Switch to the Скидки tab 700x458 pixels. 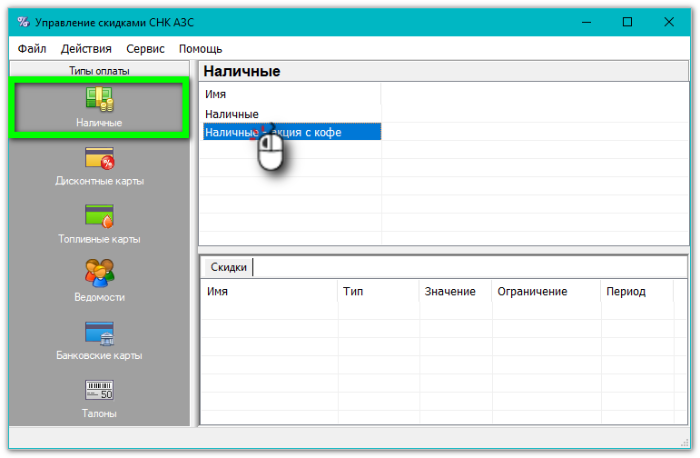click(x=228, y=267)
